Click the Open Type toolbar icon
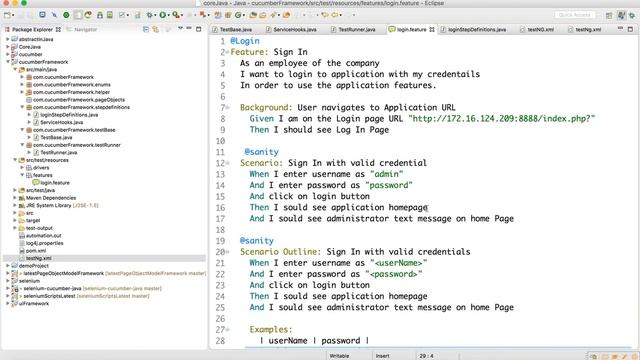Screen dimensions: 640x360 253,15
